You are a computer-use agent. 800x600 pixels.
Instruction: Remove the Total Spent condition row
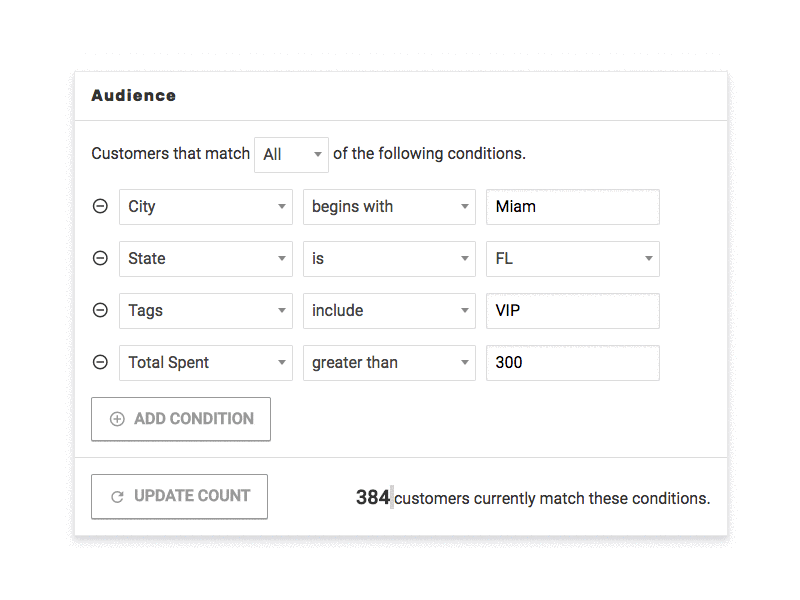[100, 362]
